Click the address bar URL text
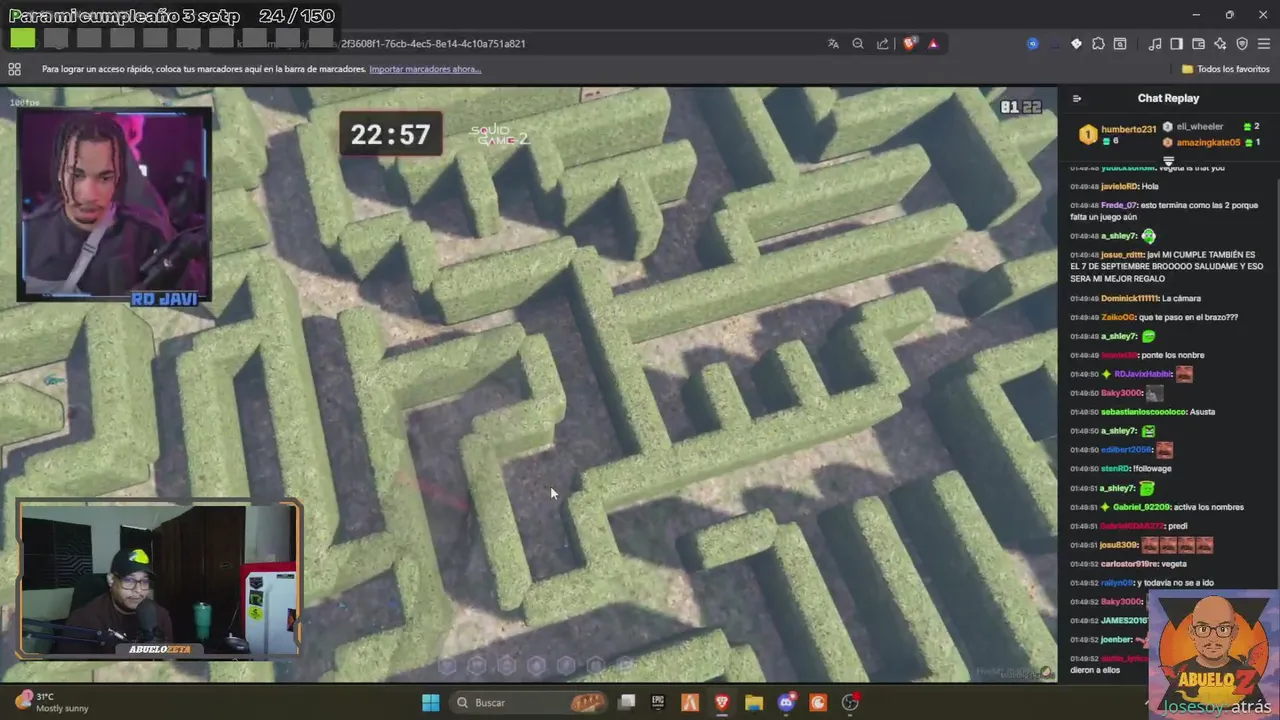 432,44
